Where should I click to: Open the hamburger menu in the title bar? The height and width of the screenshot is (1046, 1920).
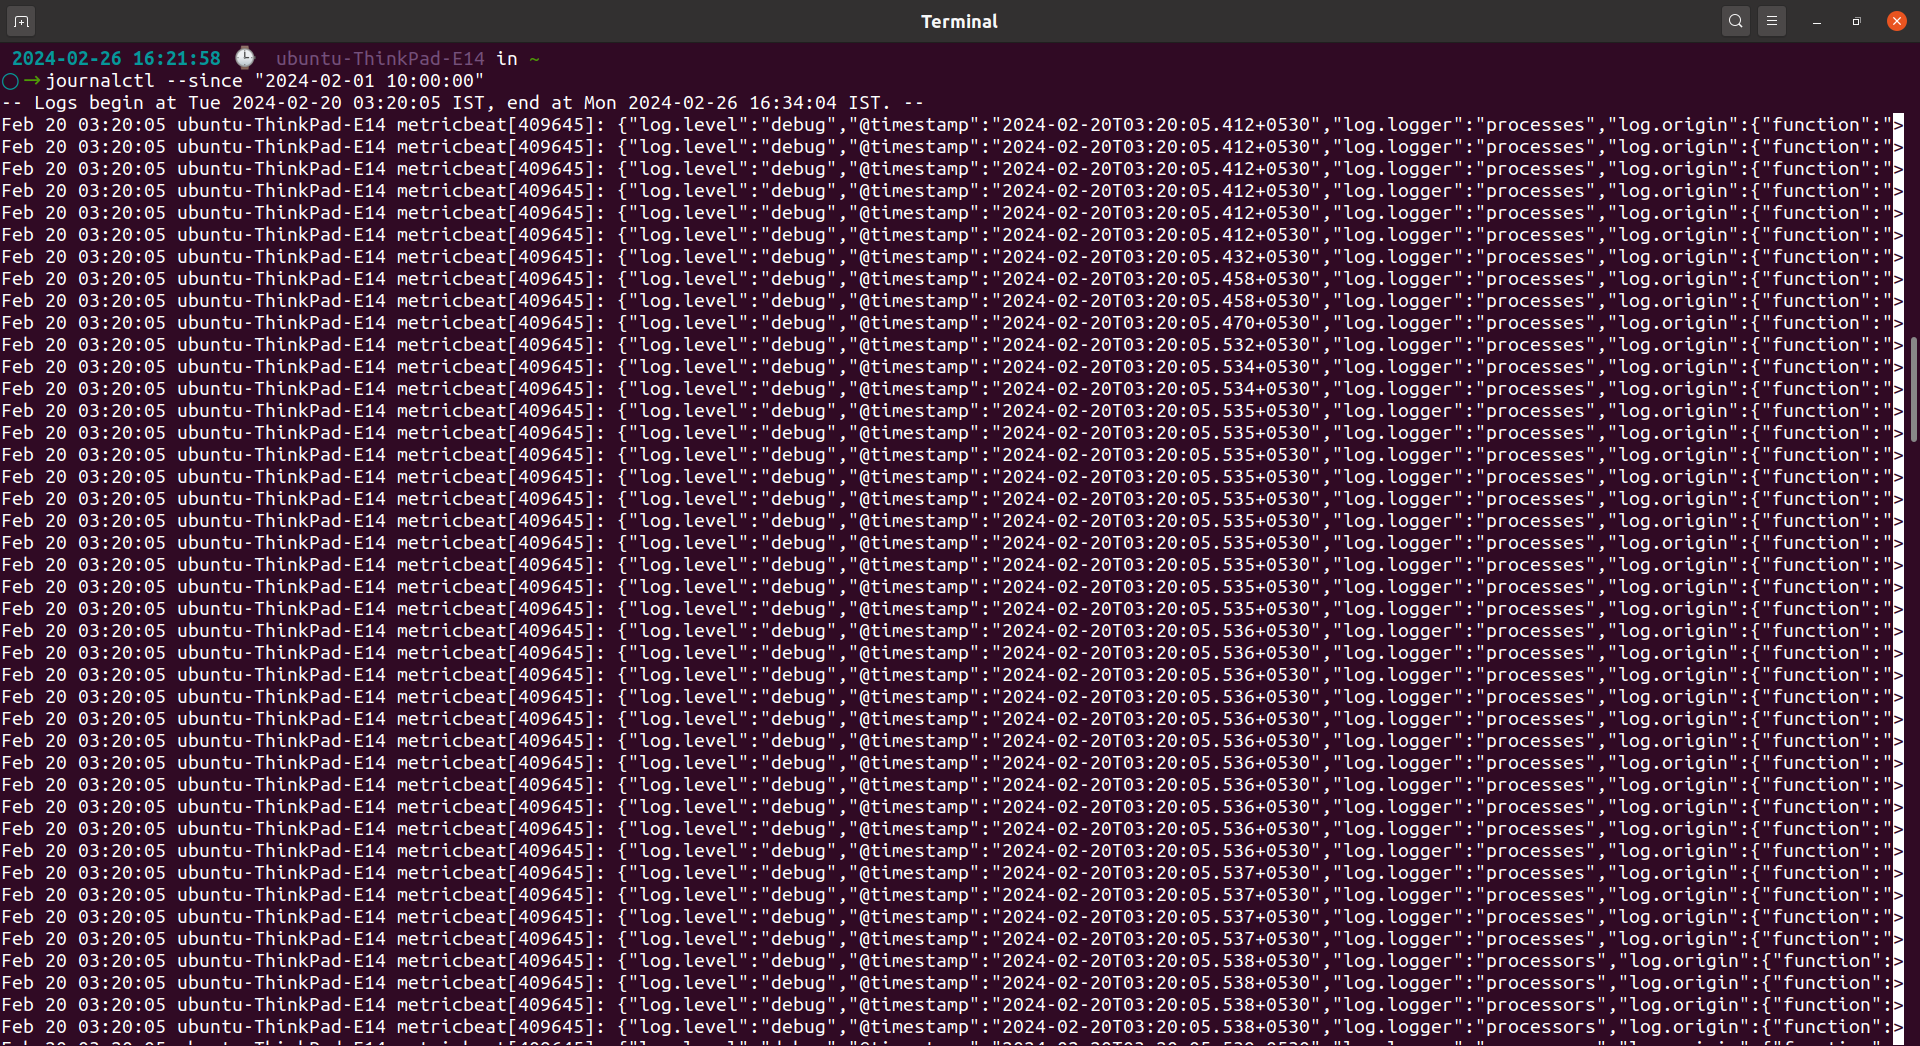(1772, 21)
